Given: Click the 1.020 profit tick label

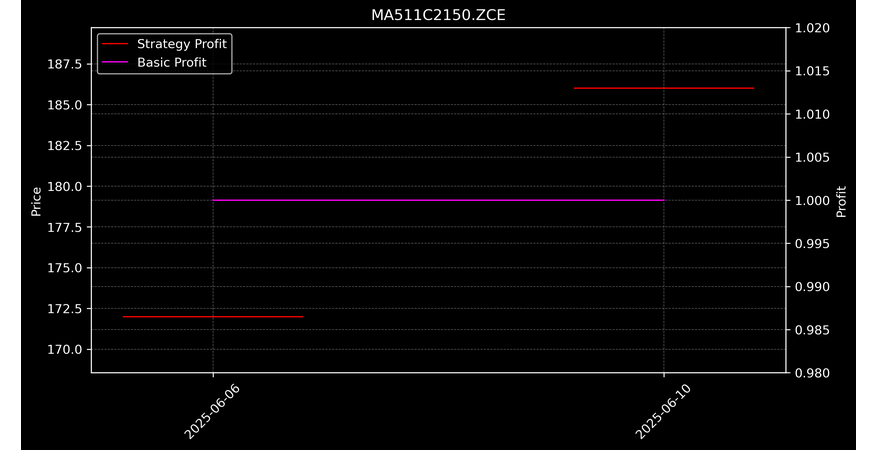Looking at the screenshot, I should [812, 28].
